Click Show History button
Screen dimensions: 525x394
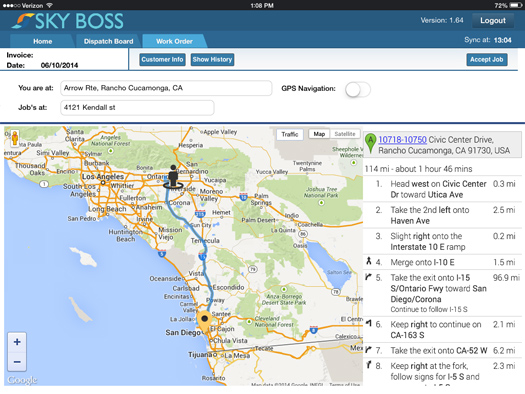212,60
